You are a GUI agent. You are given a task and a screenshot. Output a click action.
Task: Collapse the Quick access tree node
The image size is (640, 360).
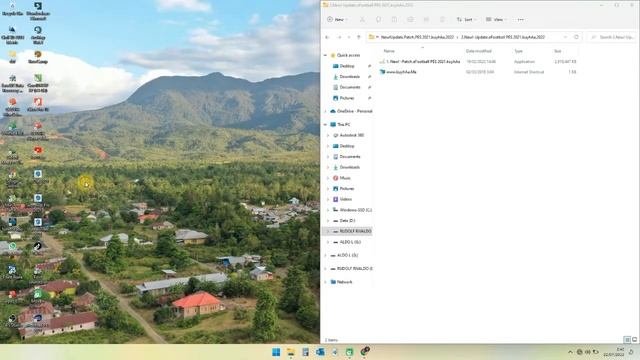(326, 55)
